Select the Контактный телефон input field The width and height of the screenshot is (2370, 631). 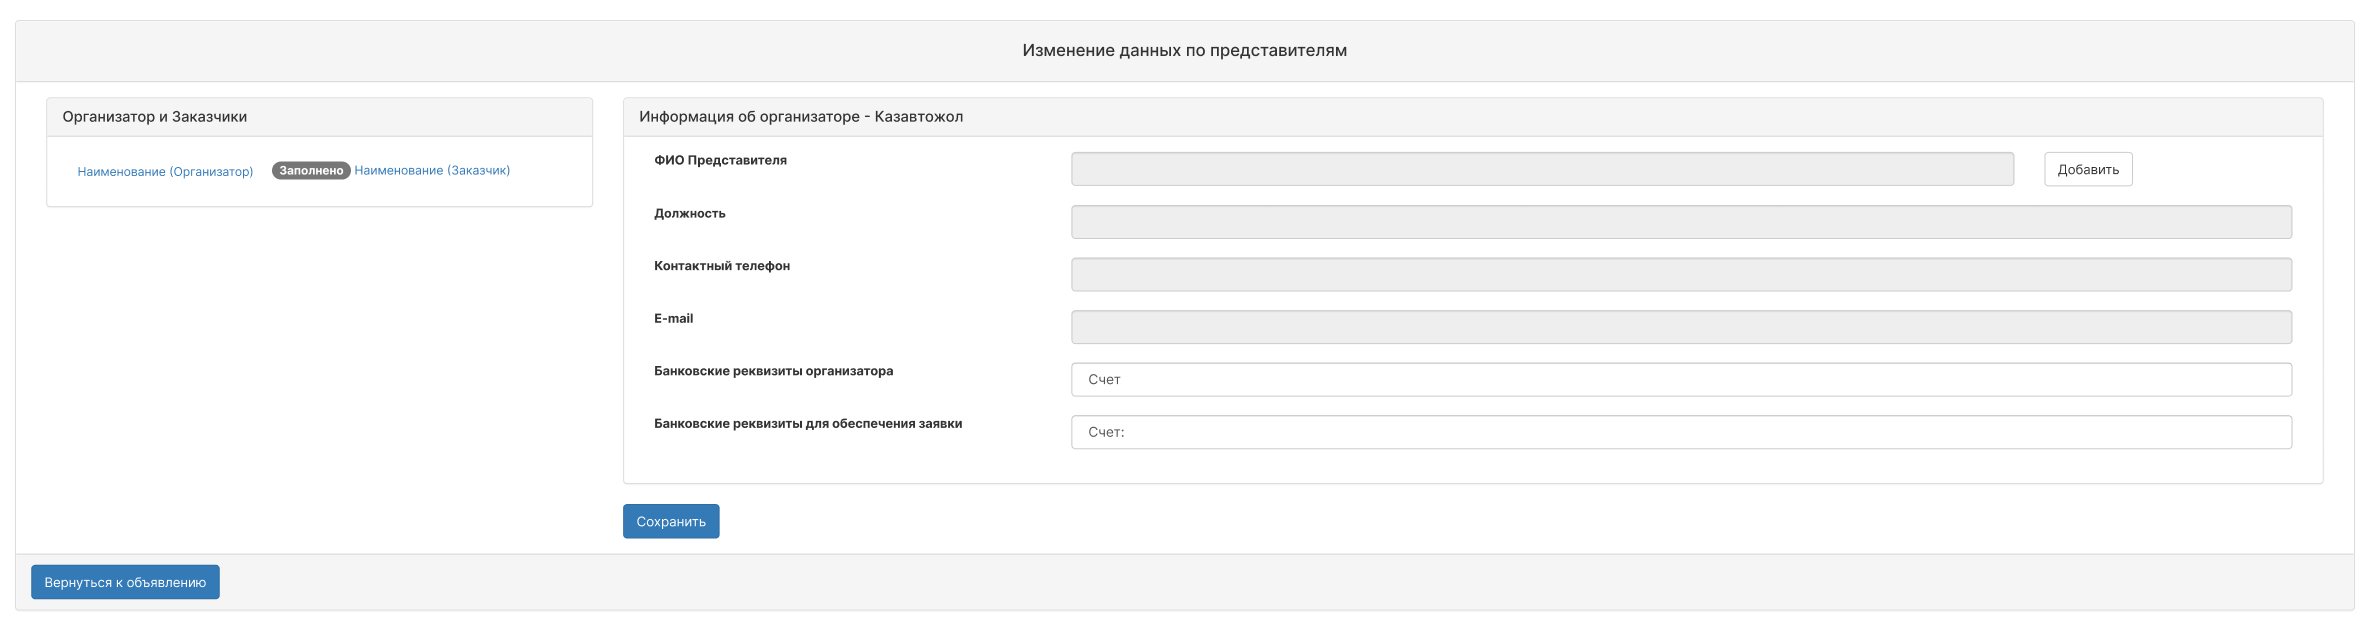(1680, 275)
